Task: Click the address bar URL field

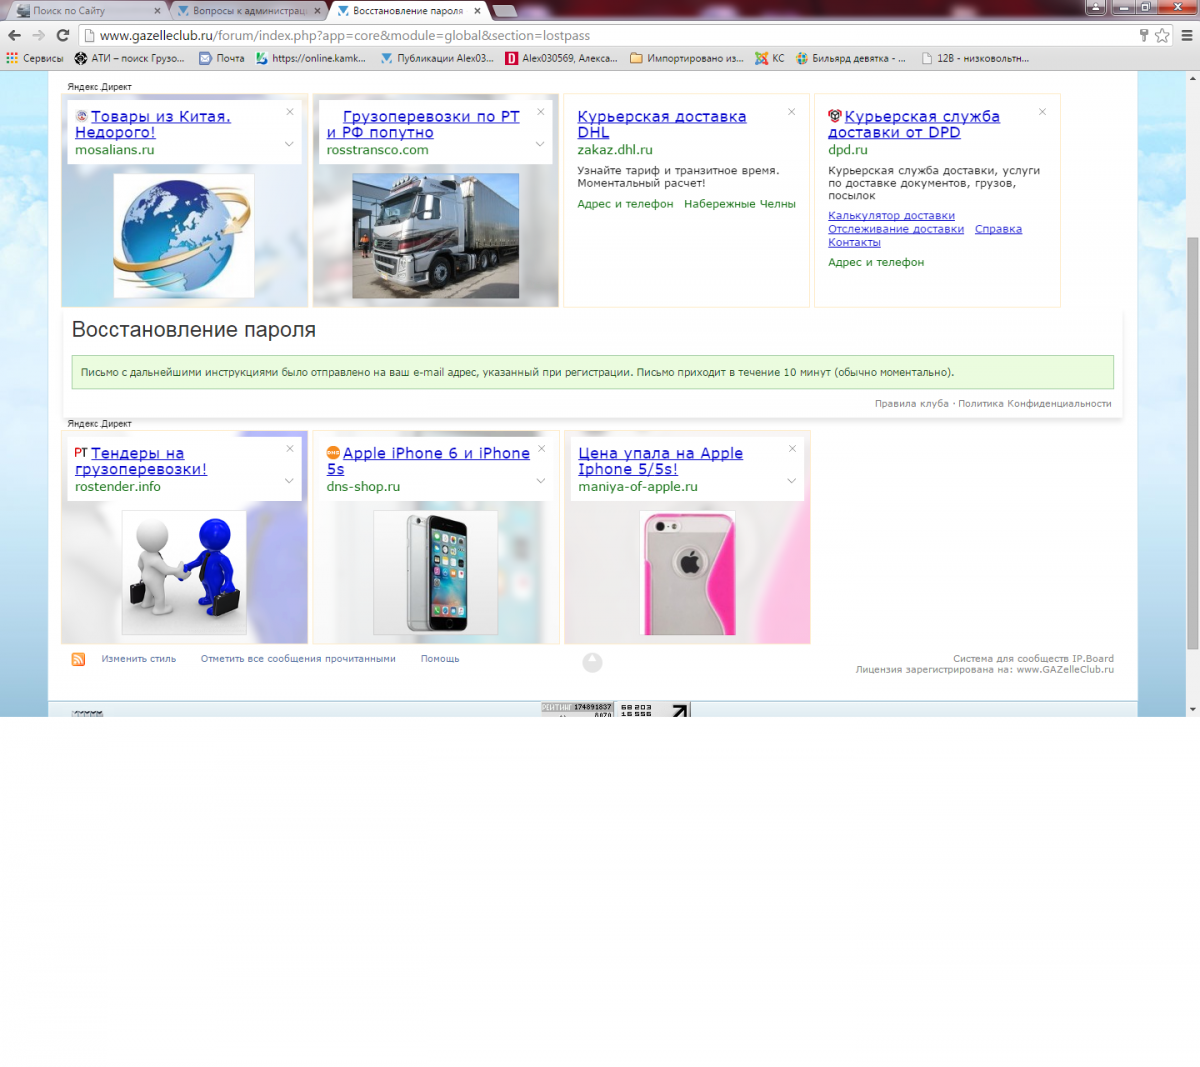Action: [610, 35]
